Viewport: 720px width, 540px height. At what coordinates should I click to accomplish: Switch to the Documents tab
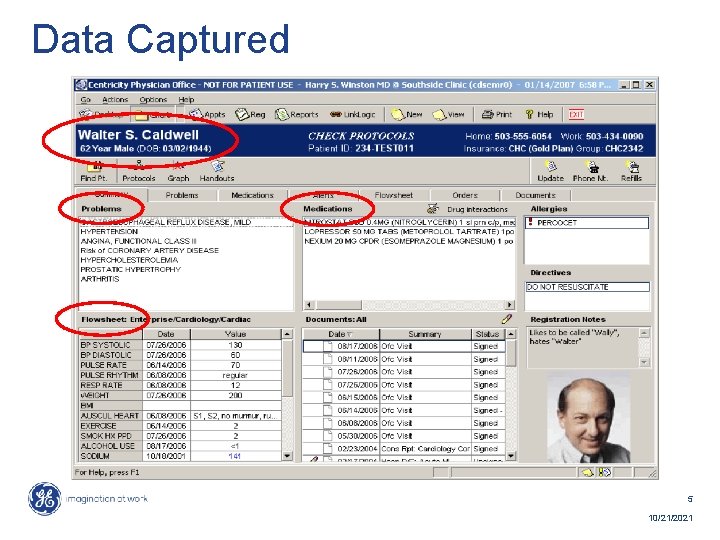pyautogui.click(x=535, y=195)
